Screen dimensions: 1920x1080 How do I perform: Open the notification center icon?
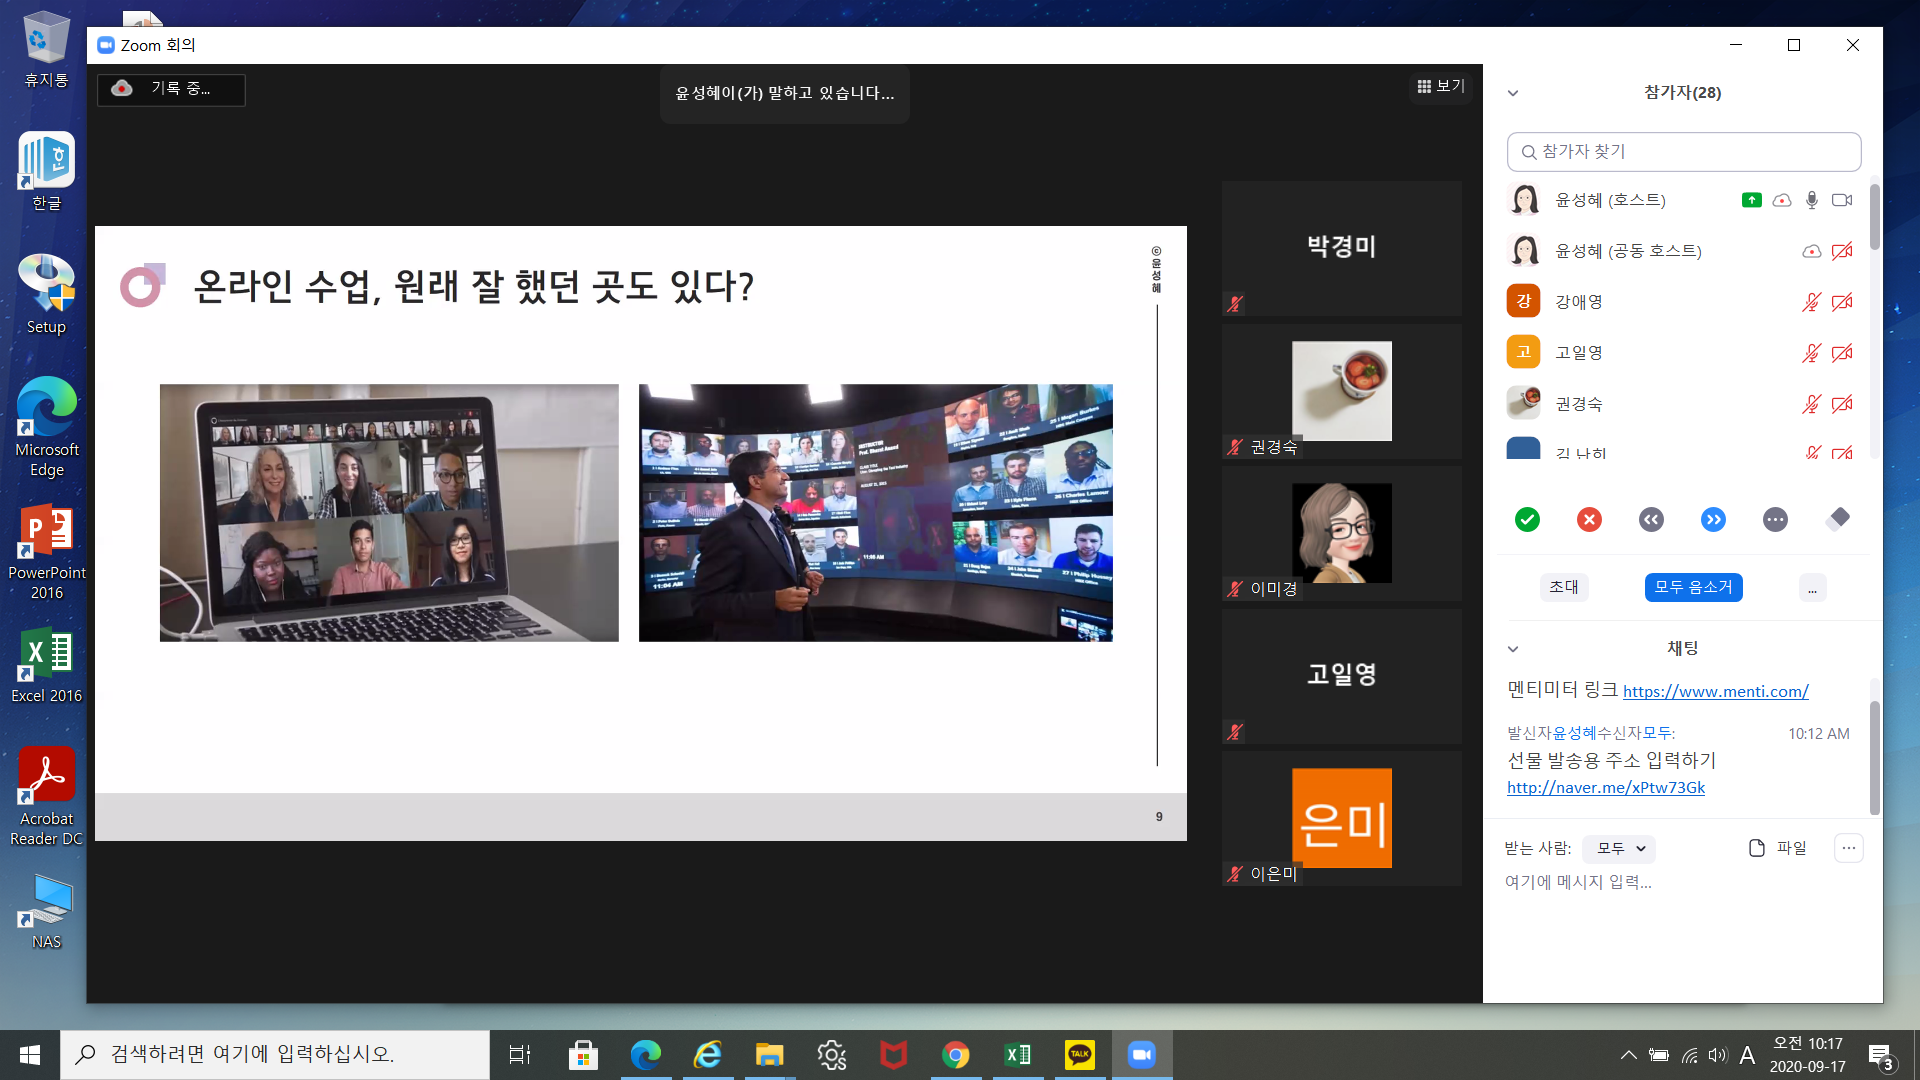[x=1881, y=1055]
